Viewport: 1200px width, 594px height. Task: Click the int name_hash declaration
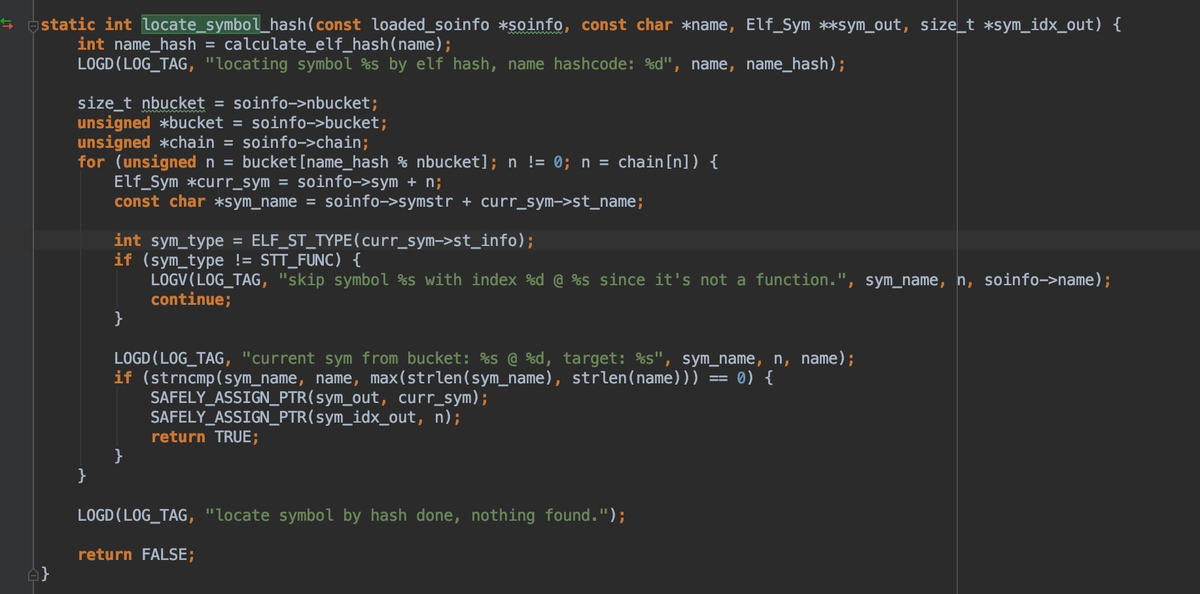click(136, 44)
